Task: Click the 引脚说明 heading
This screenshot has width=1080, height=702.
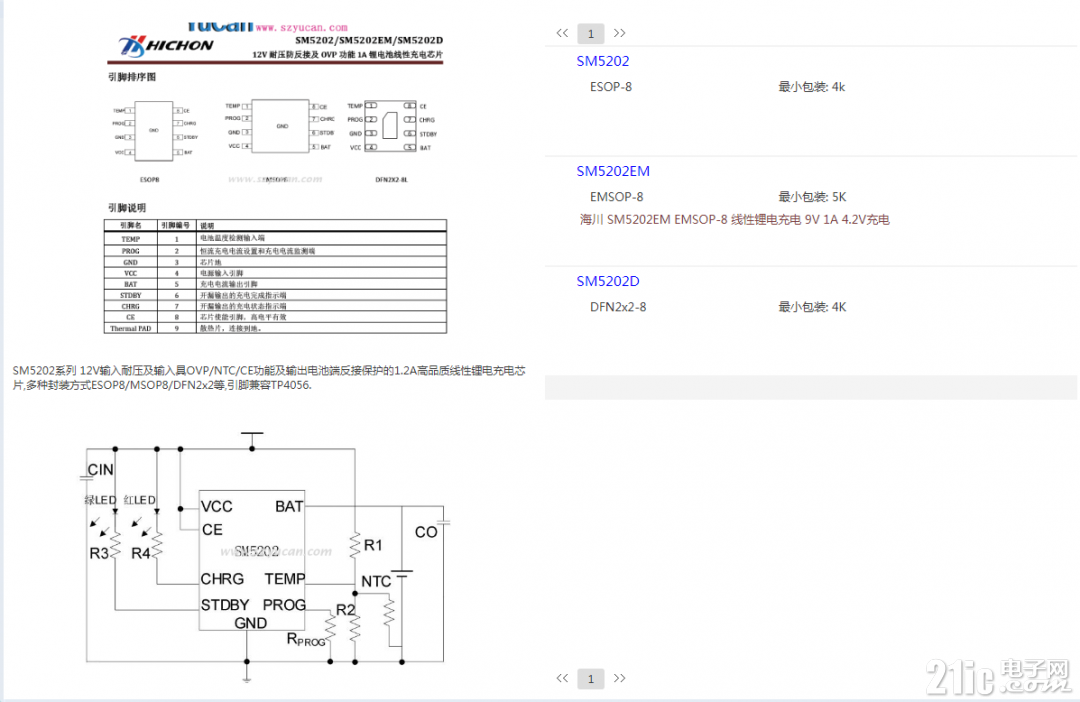Action: 127,207
